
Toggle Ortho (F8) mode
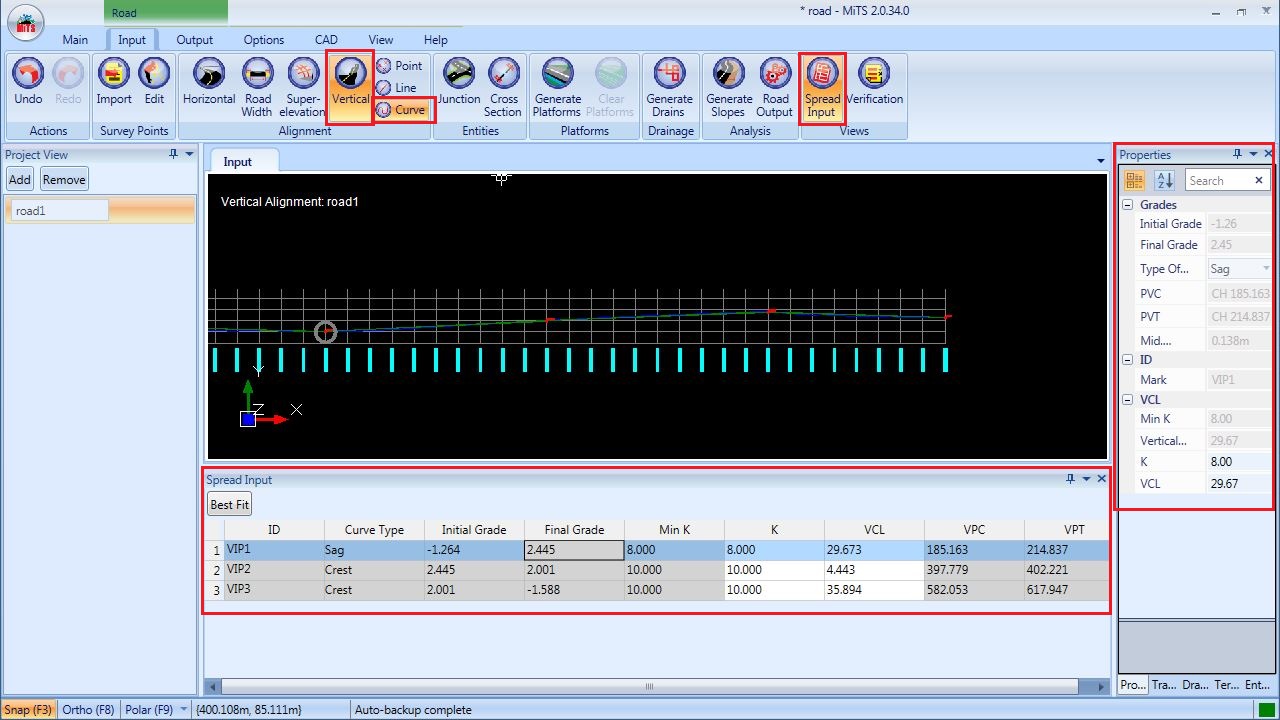(x=88, y=710)
